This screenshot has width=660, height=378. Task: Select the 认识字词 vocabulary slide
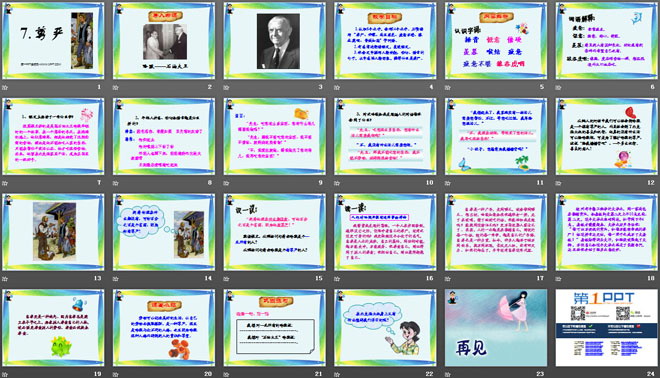click(496, 41)
